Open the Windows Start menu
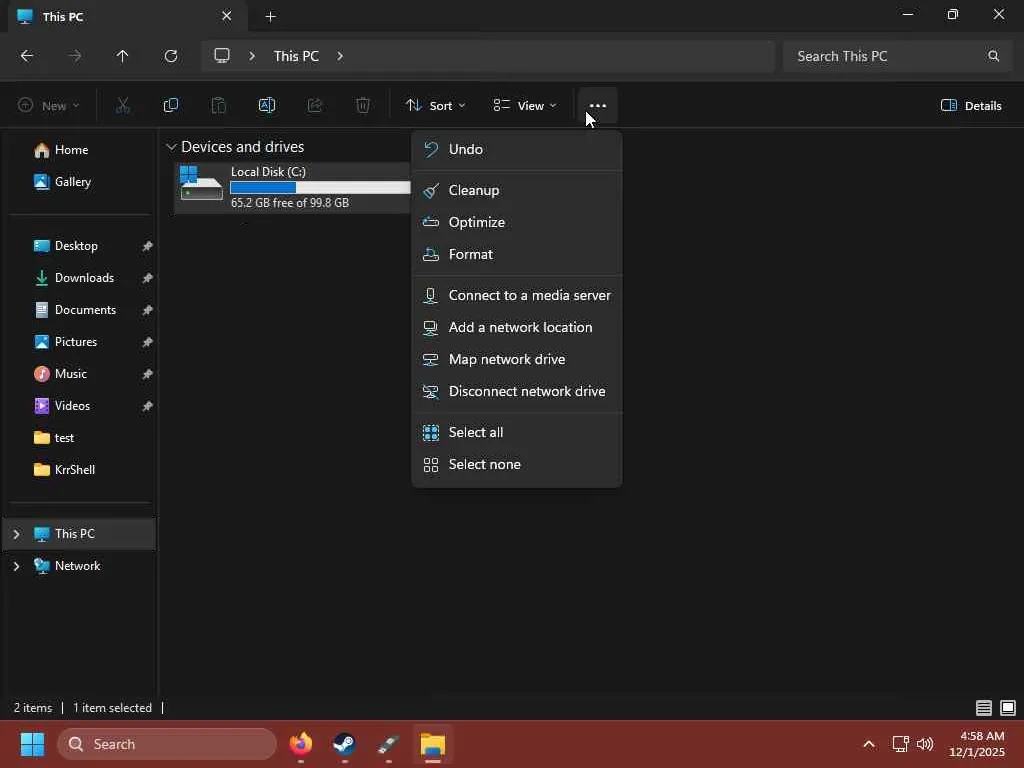Screen dimensions: 1024x768 pyautogui.click(x=32, y=744)
